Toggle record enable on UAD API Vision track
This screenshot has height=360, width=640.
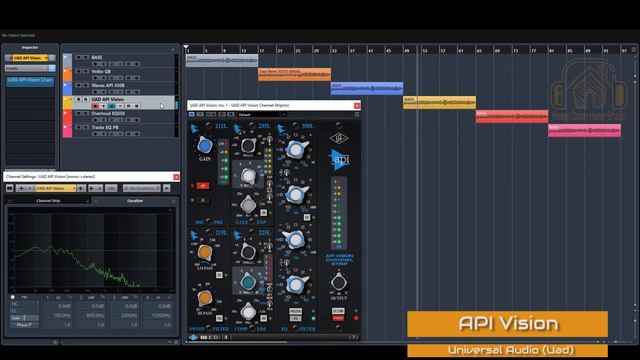coord(96,106)
